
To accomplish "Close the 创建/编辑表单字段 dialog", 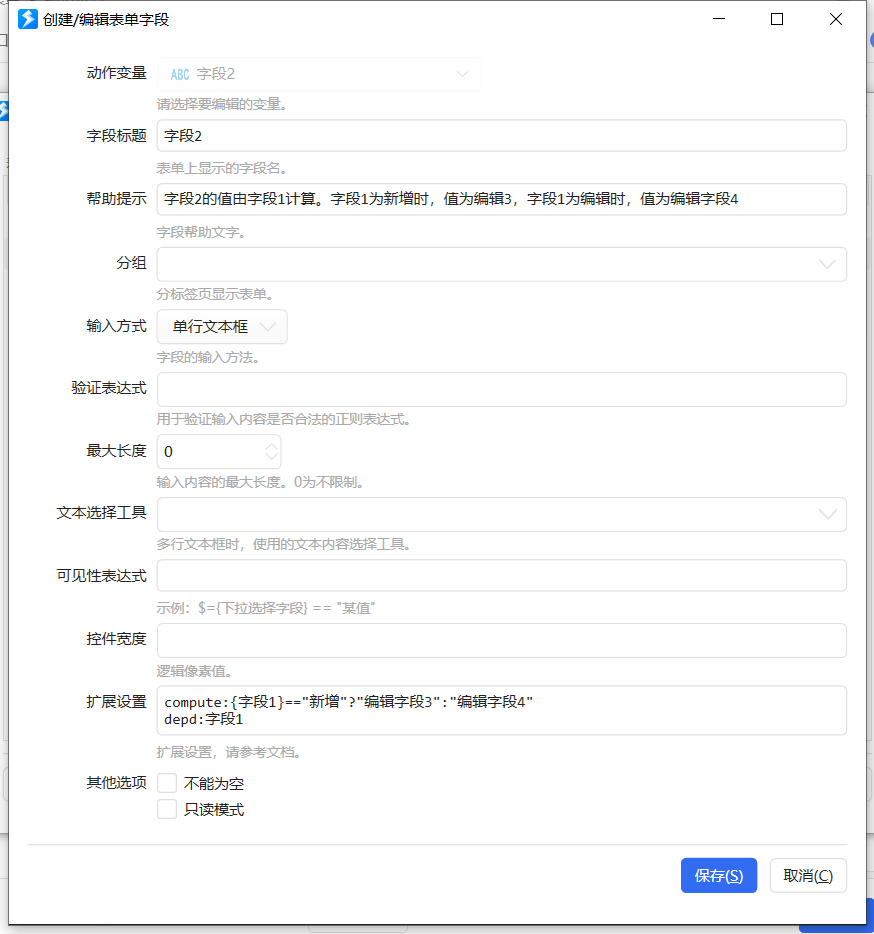I will click(x=836, y=19).
